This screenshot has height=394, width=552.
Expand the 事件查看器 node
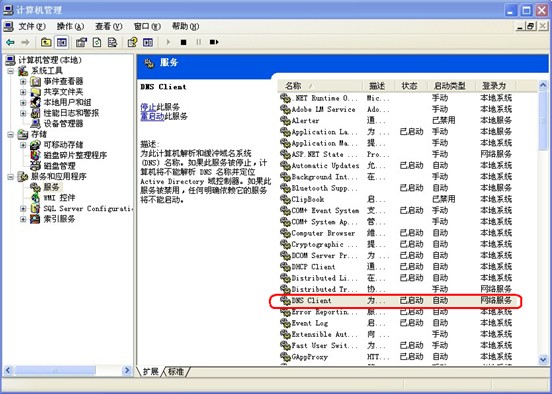tap(23, 82)
